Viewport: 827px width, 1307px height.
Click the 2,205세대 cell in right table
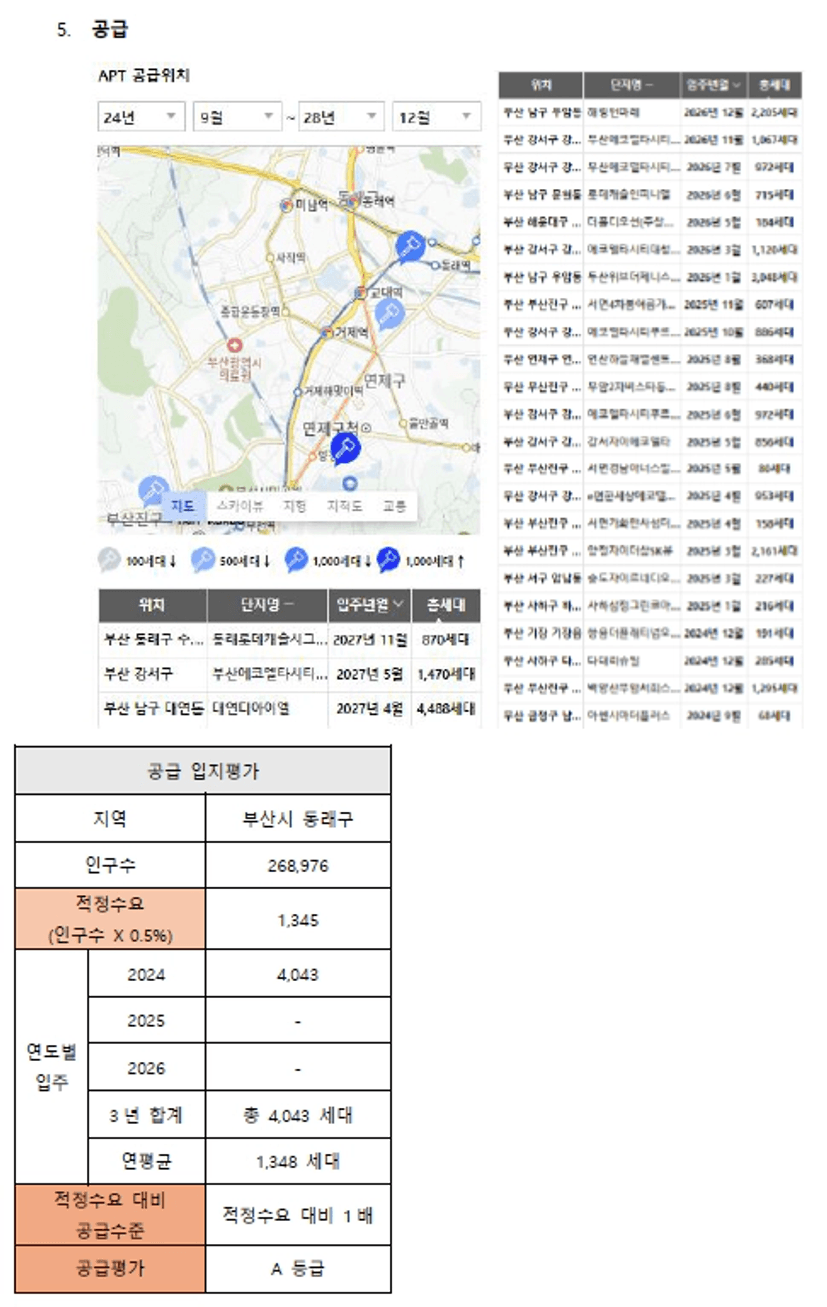(775, 113)
